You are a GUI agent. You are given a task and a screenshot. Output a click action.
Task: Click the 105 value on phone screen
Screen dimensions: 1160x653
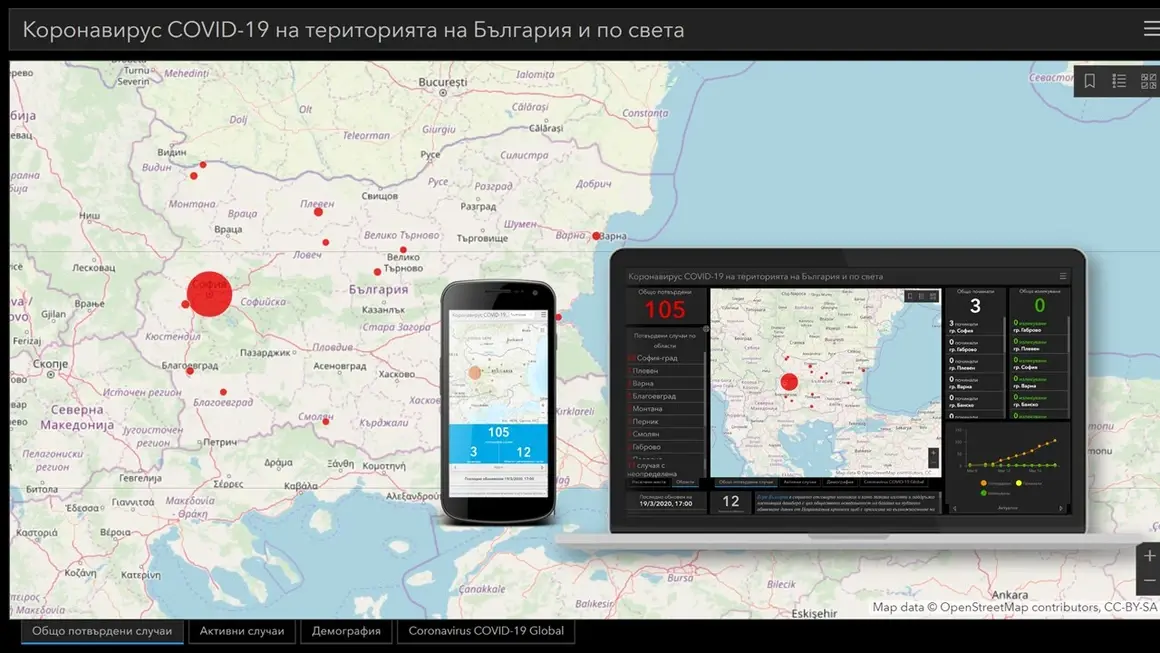point(499,432)
